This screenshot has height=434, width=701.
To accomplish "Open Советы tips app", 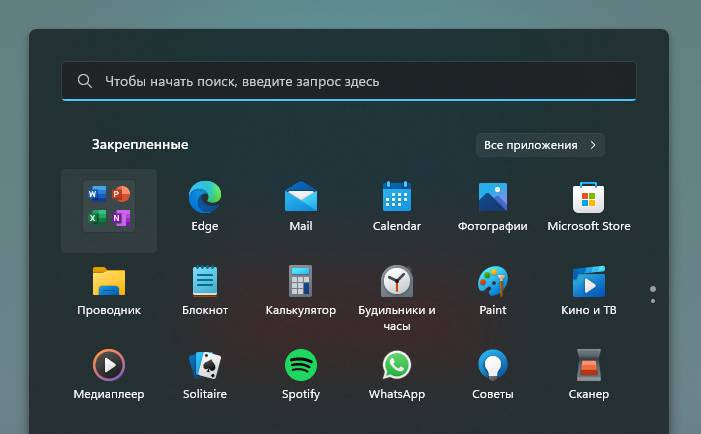I will (x=493, y=375).
